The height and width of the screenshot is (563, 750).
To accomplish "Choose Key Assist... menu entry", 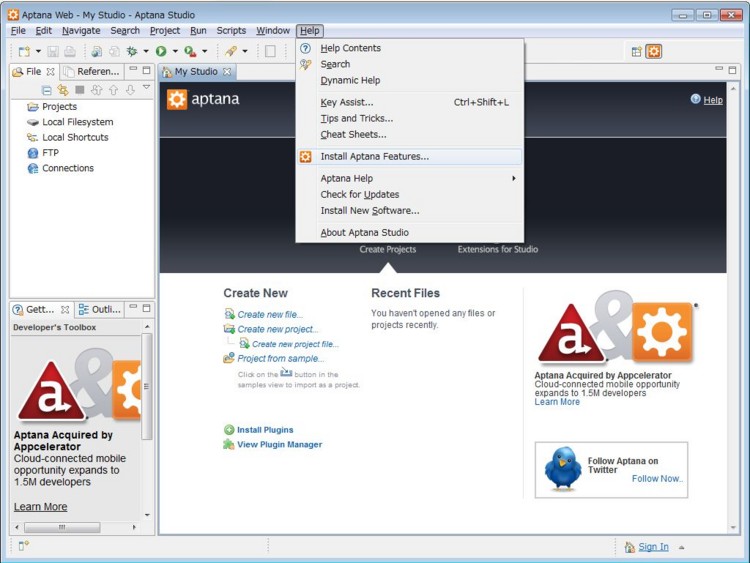I will (410, 102).
